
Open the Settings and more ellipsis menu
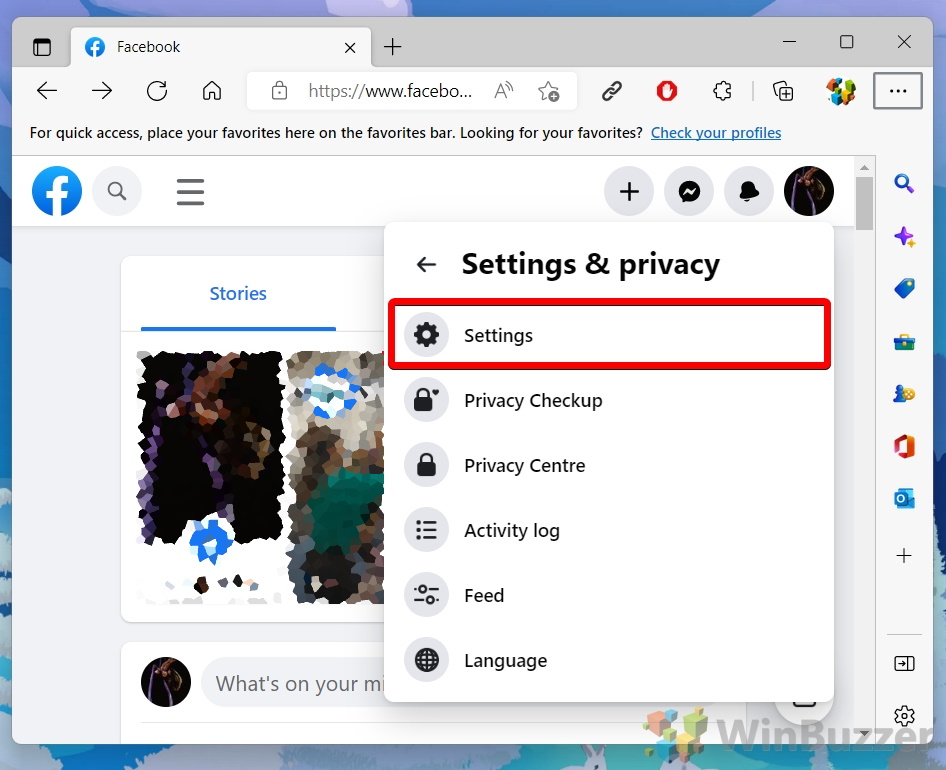click(898, 91)
